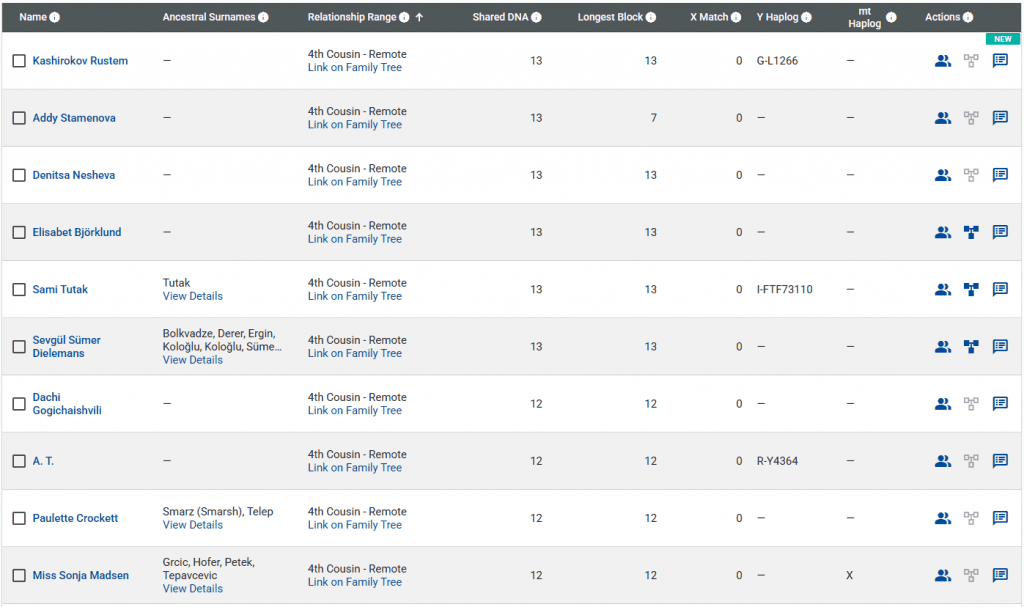Expand View Details for Paulette Crockett surnames
Screen dimensions: 1024x607
coord(192,525)
